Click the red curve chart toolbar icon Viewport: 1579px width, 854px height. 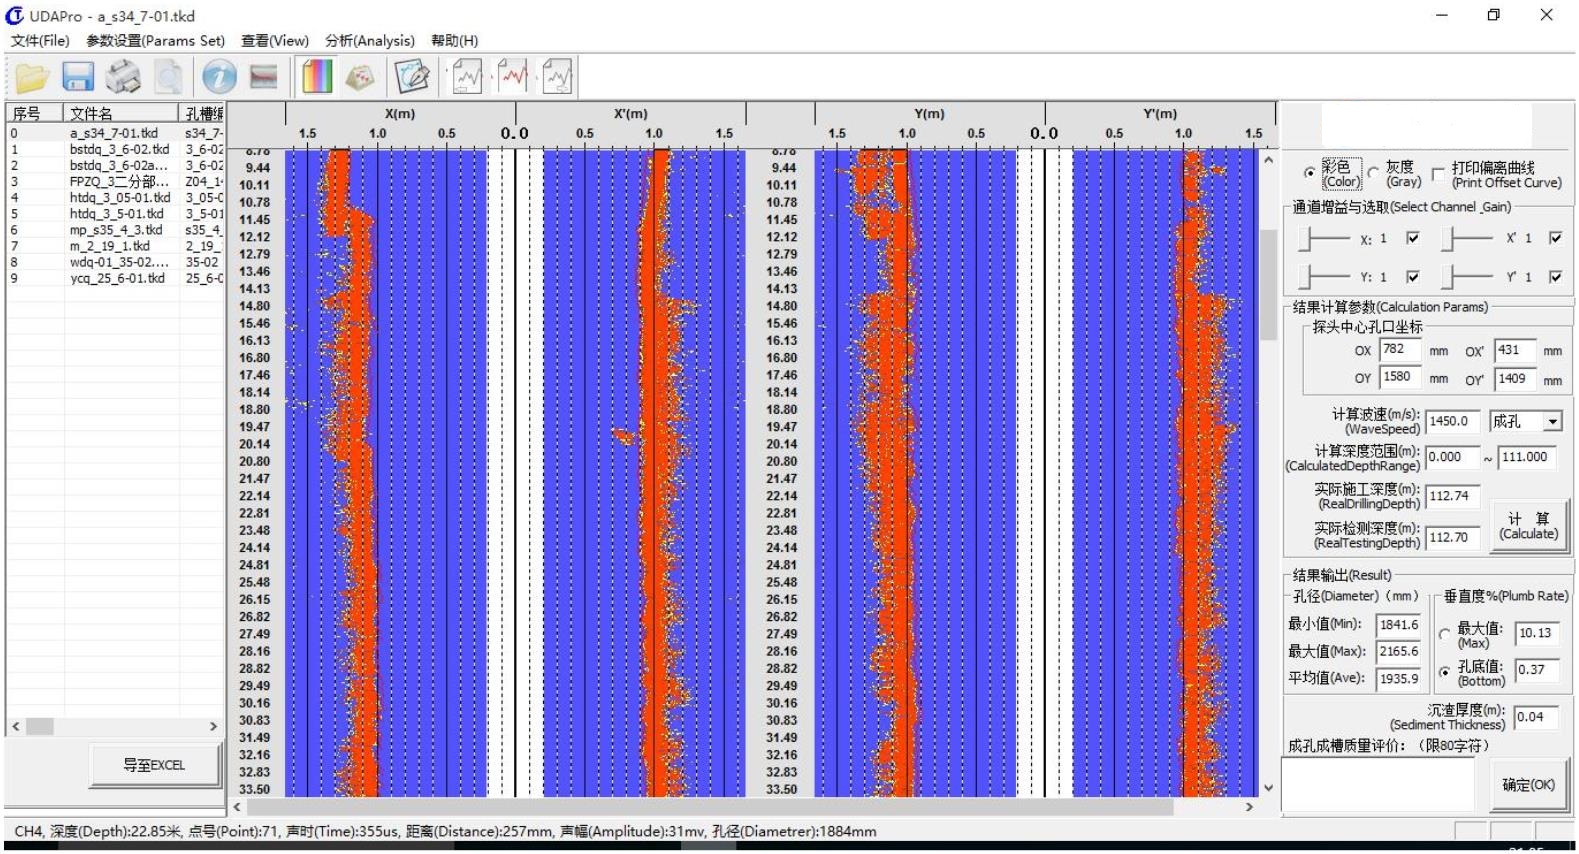(x=513, y=77)
